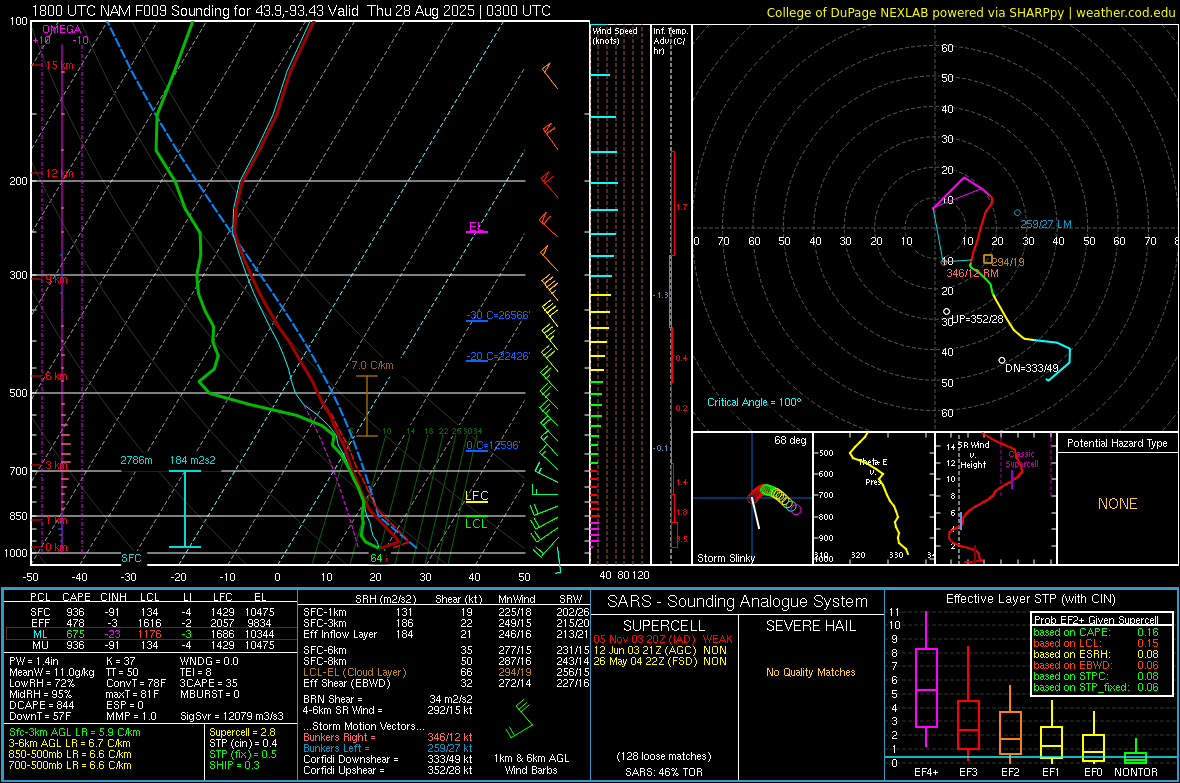Click the red EF3 box plot
Screen dimensions: 1180x783
pos(968,702)
